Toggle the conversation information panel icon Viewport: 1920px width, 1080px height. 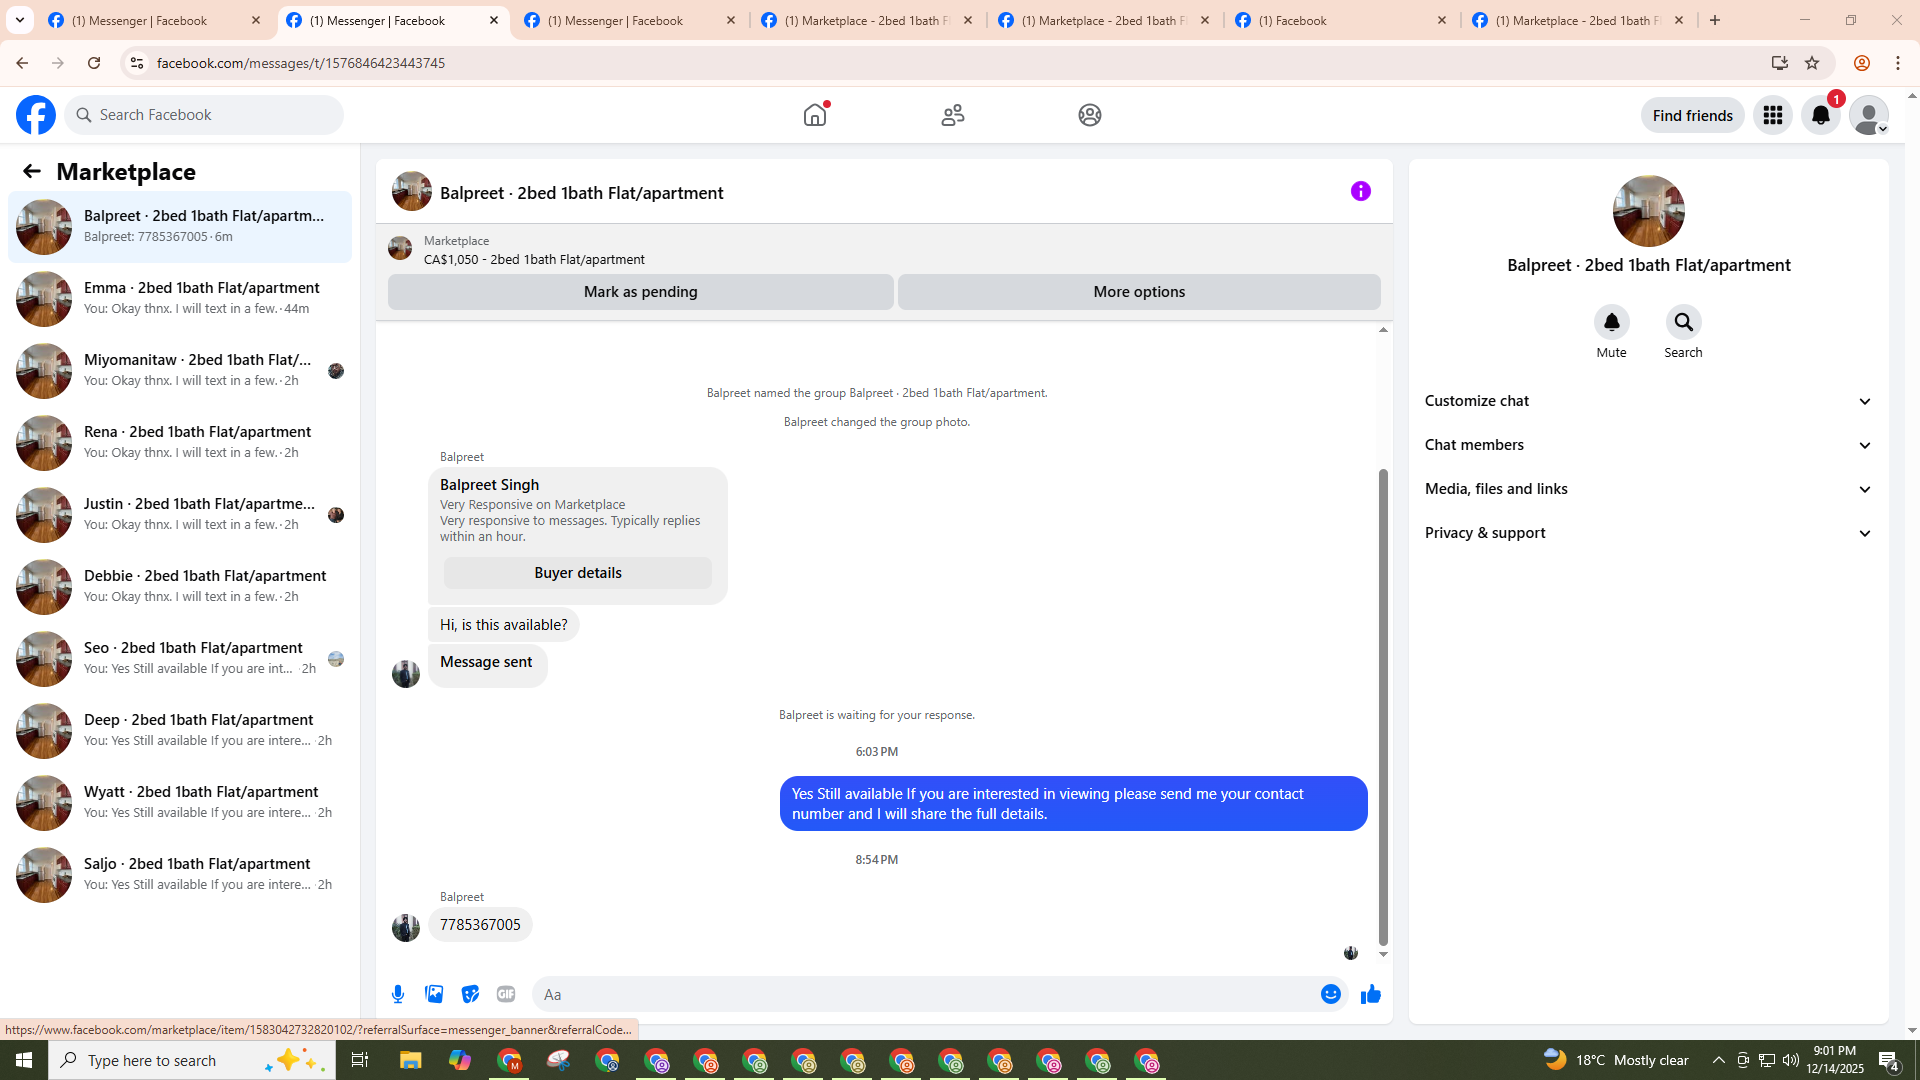[x=1360, y=191]
